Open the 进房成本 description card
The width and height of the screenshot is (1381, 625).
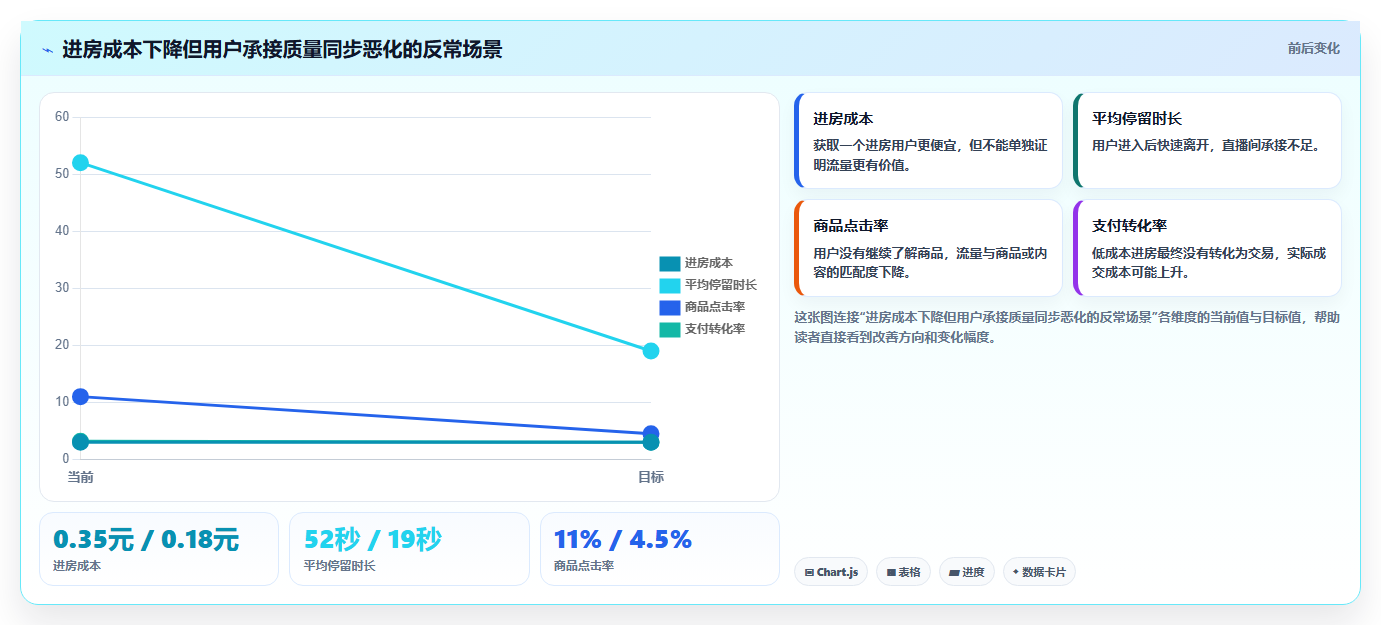(x=928, y=140)
